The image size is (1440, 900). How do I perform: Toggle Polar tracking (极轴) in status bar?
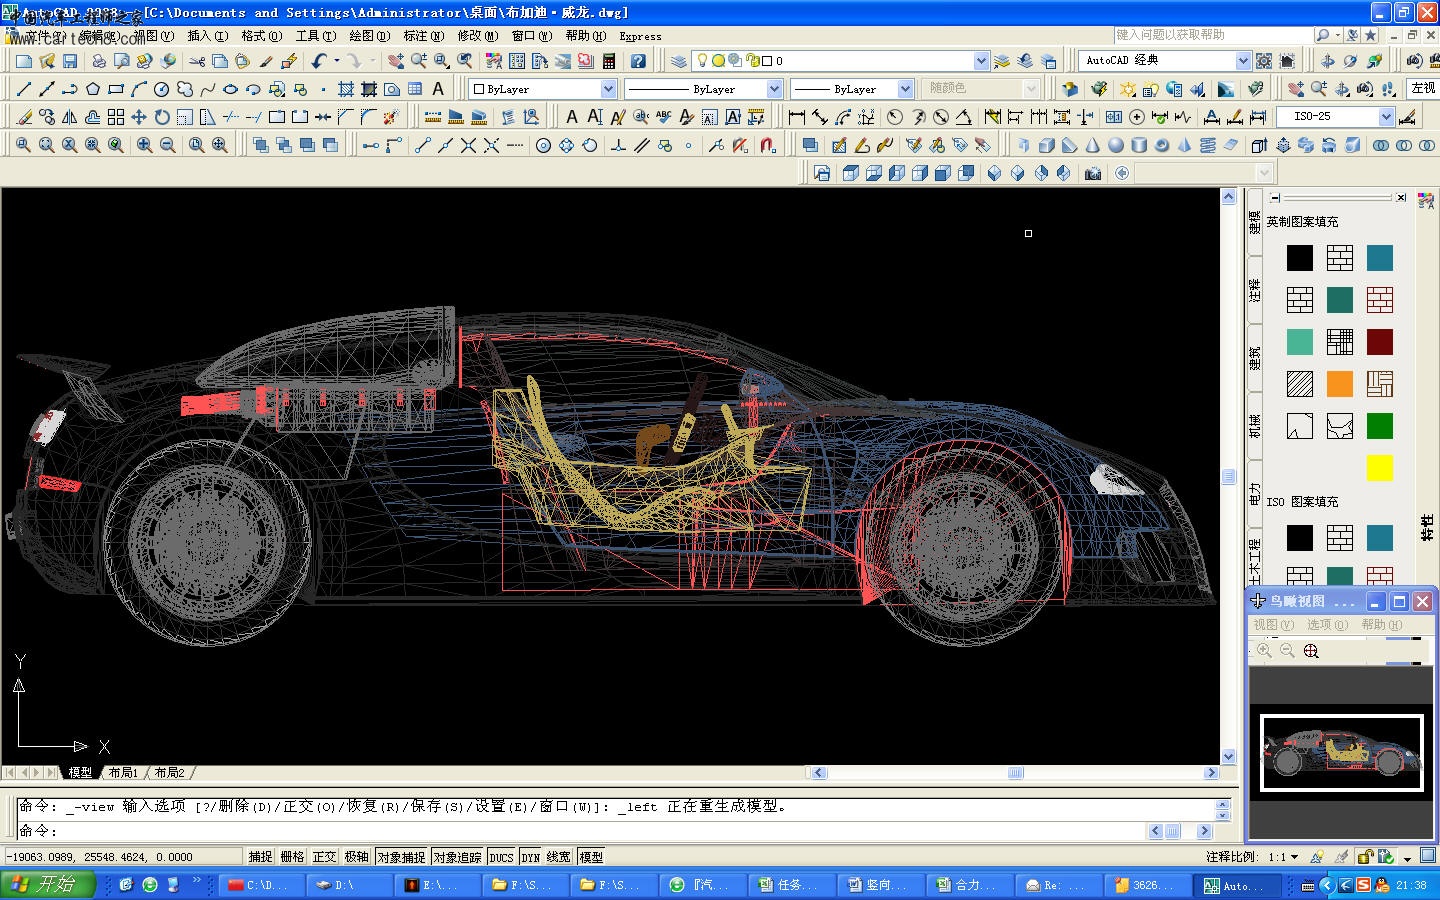click(x=357, y=857)
